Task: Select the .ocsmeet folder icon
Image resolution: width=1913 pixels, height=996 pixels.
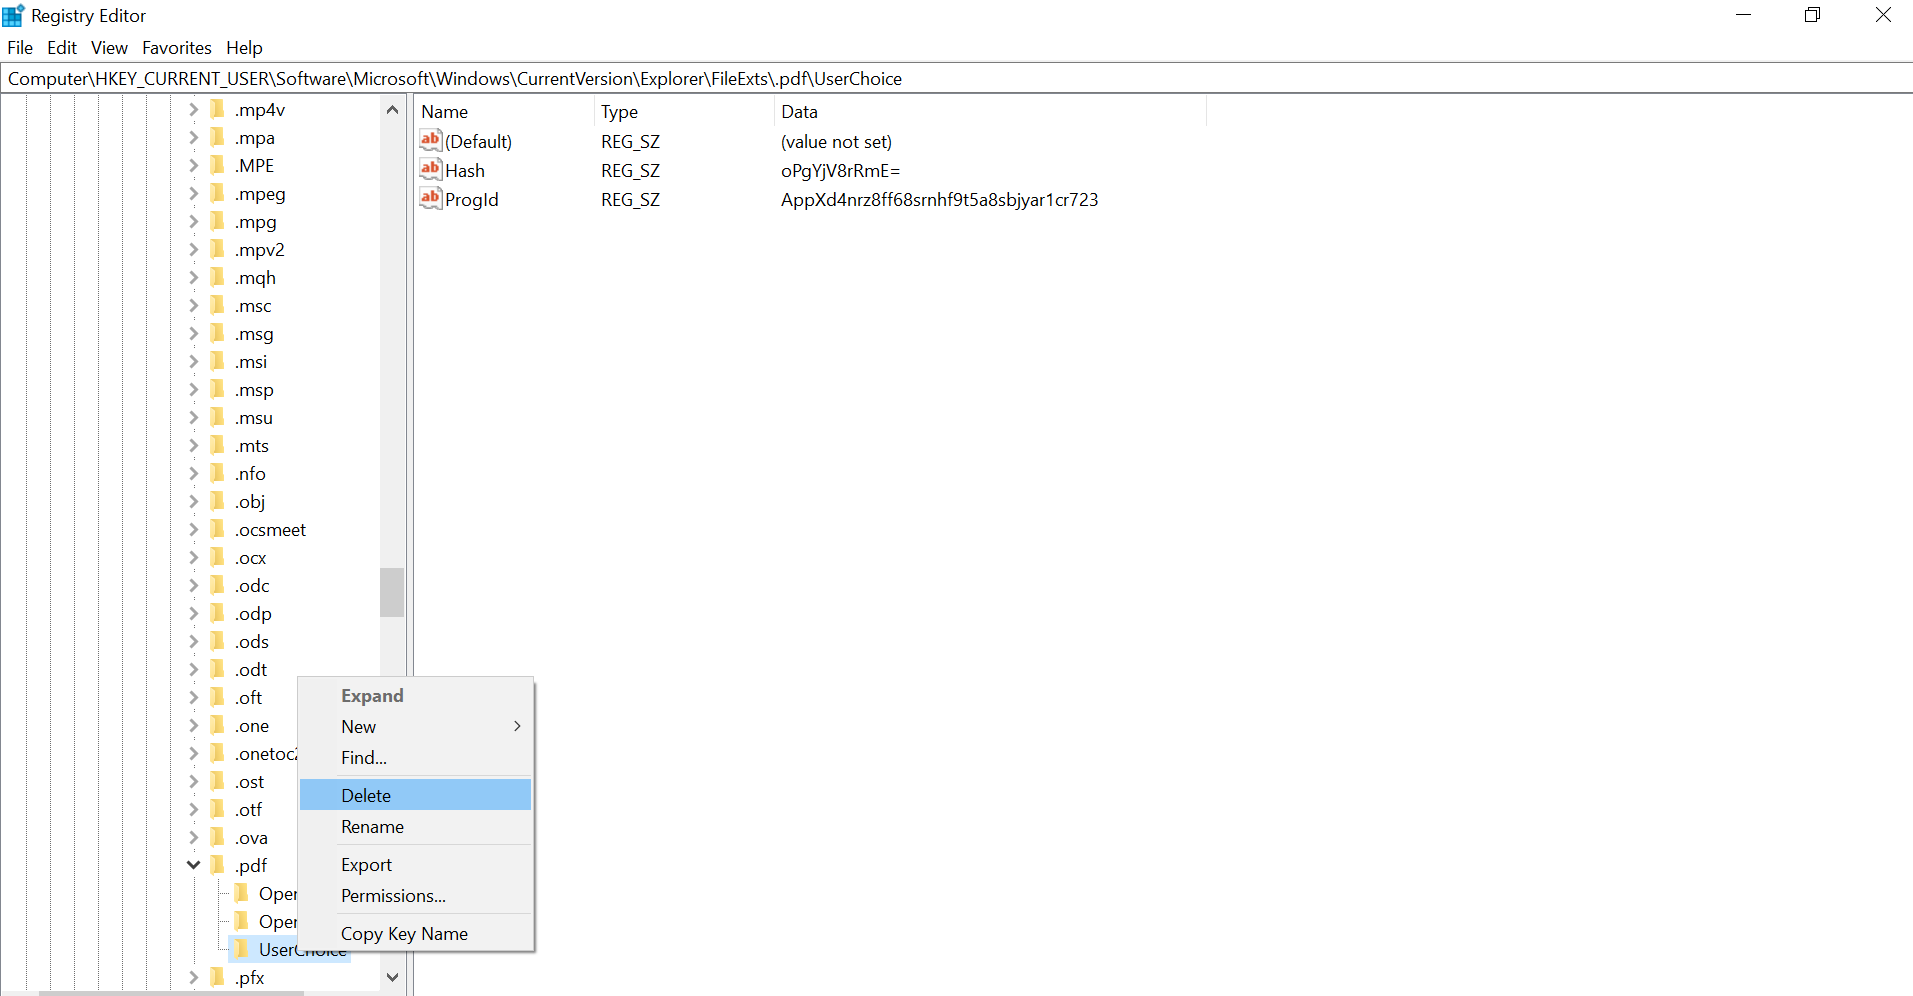Action: tap(218, 529)
